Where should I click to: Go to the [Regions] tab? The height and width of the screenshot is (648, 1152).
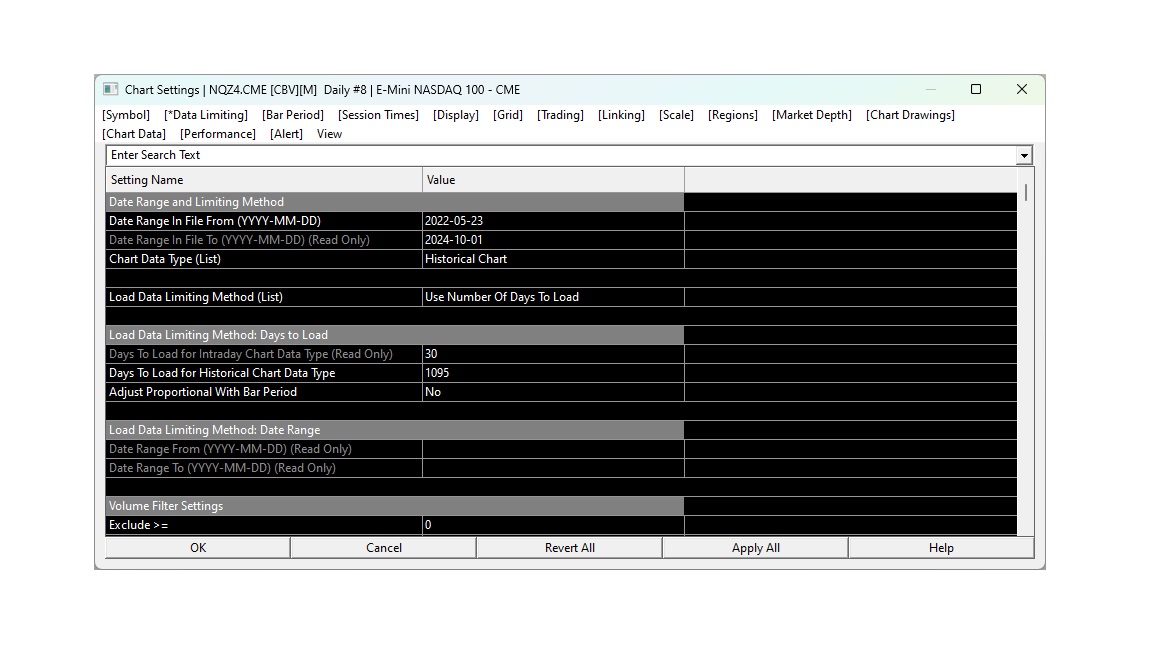(732, 115)
